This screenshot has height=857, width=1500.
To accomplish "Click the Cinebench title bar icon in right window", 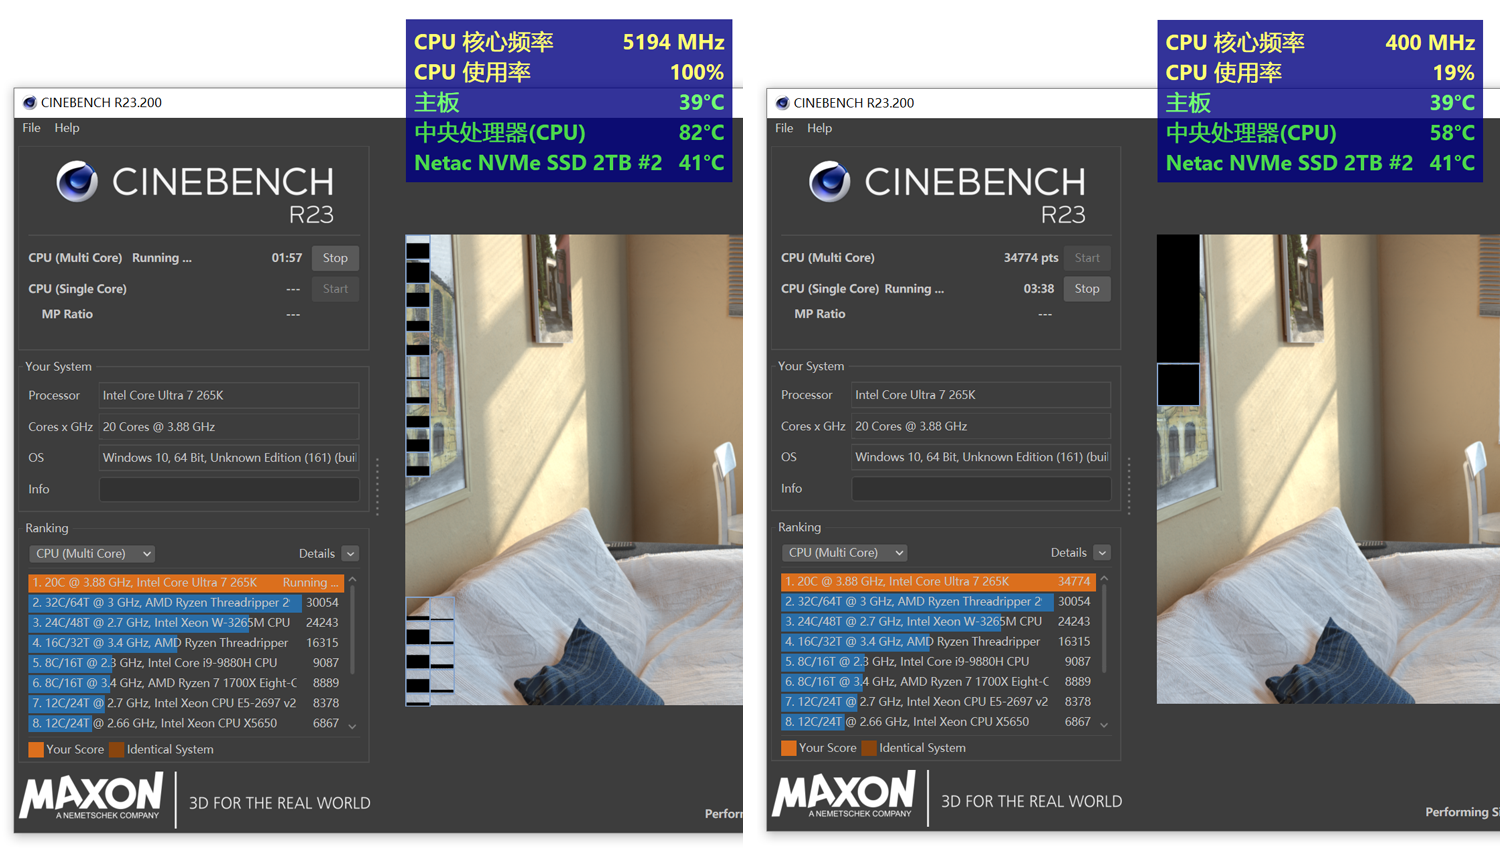I will click(783, 102).
